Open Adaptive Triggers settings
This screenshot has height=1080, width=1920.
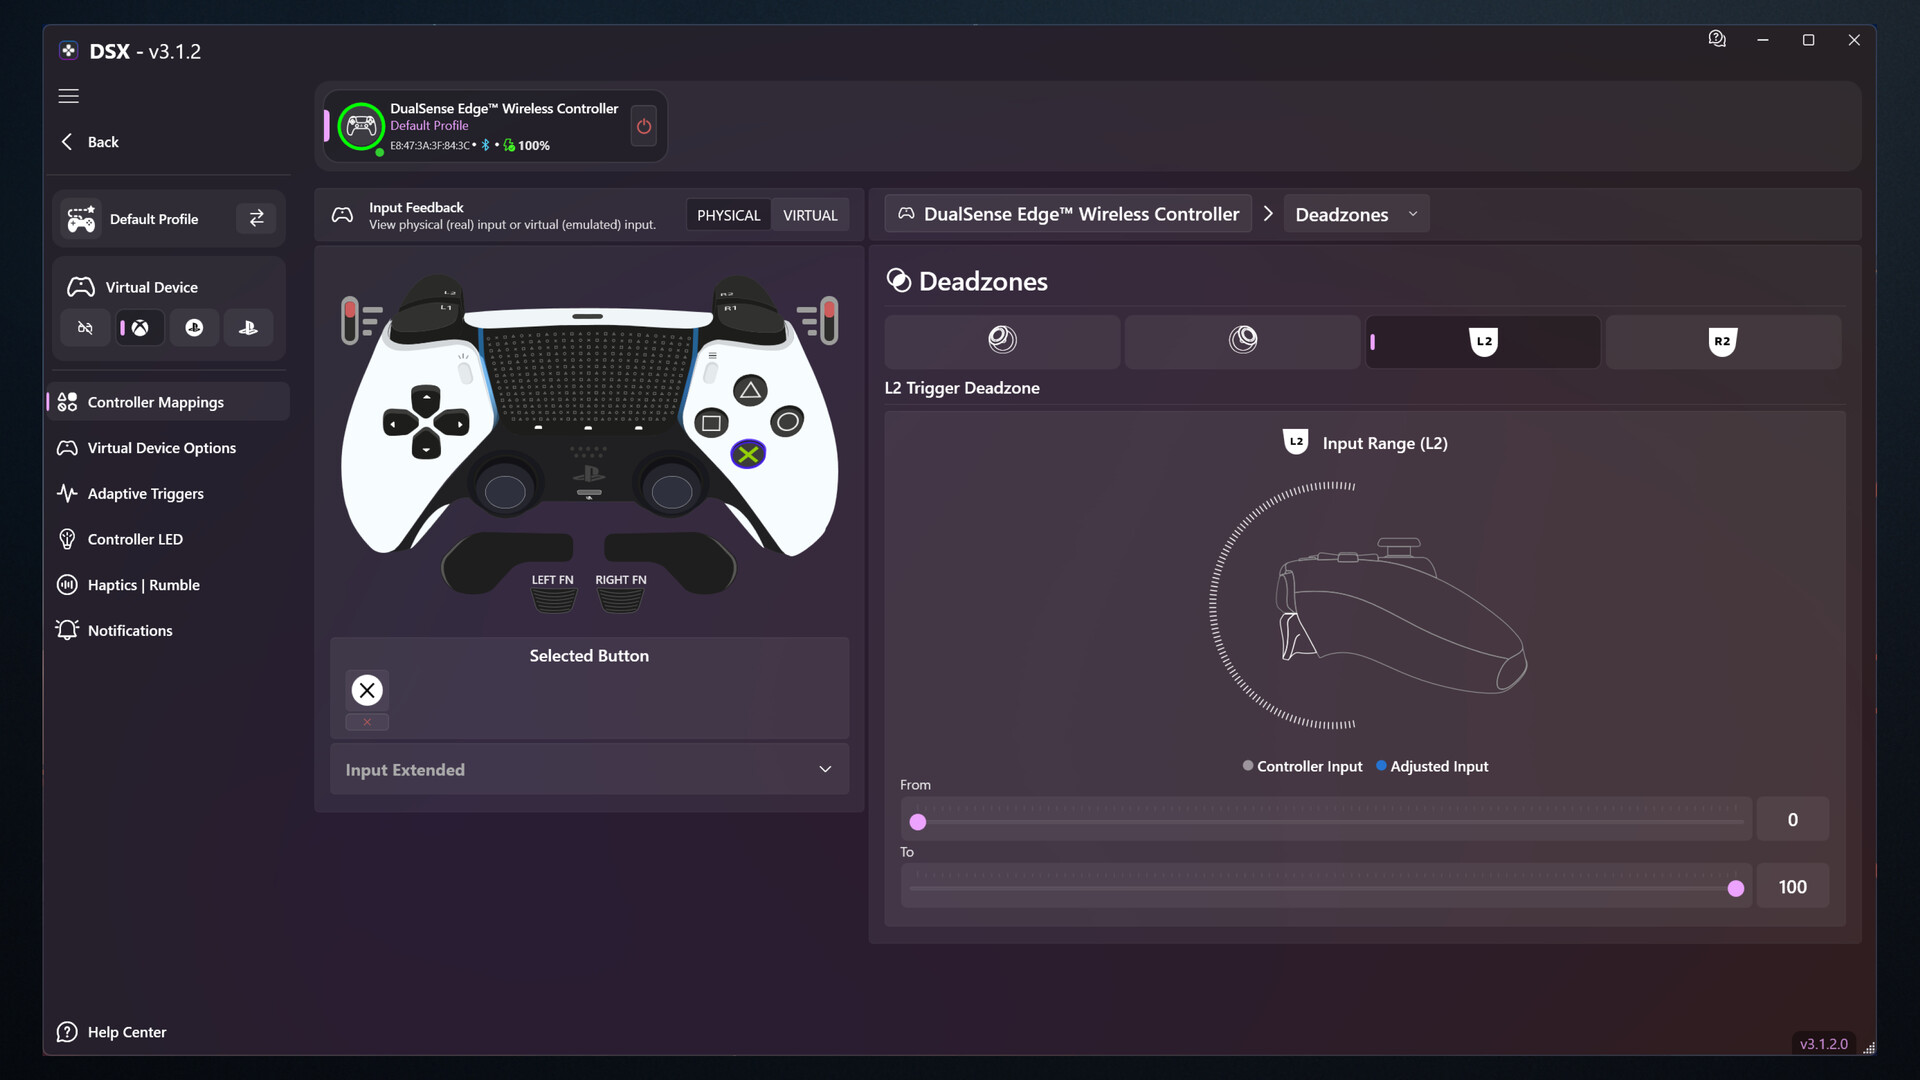click(146, 493)
